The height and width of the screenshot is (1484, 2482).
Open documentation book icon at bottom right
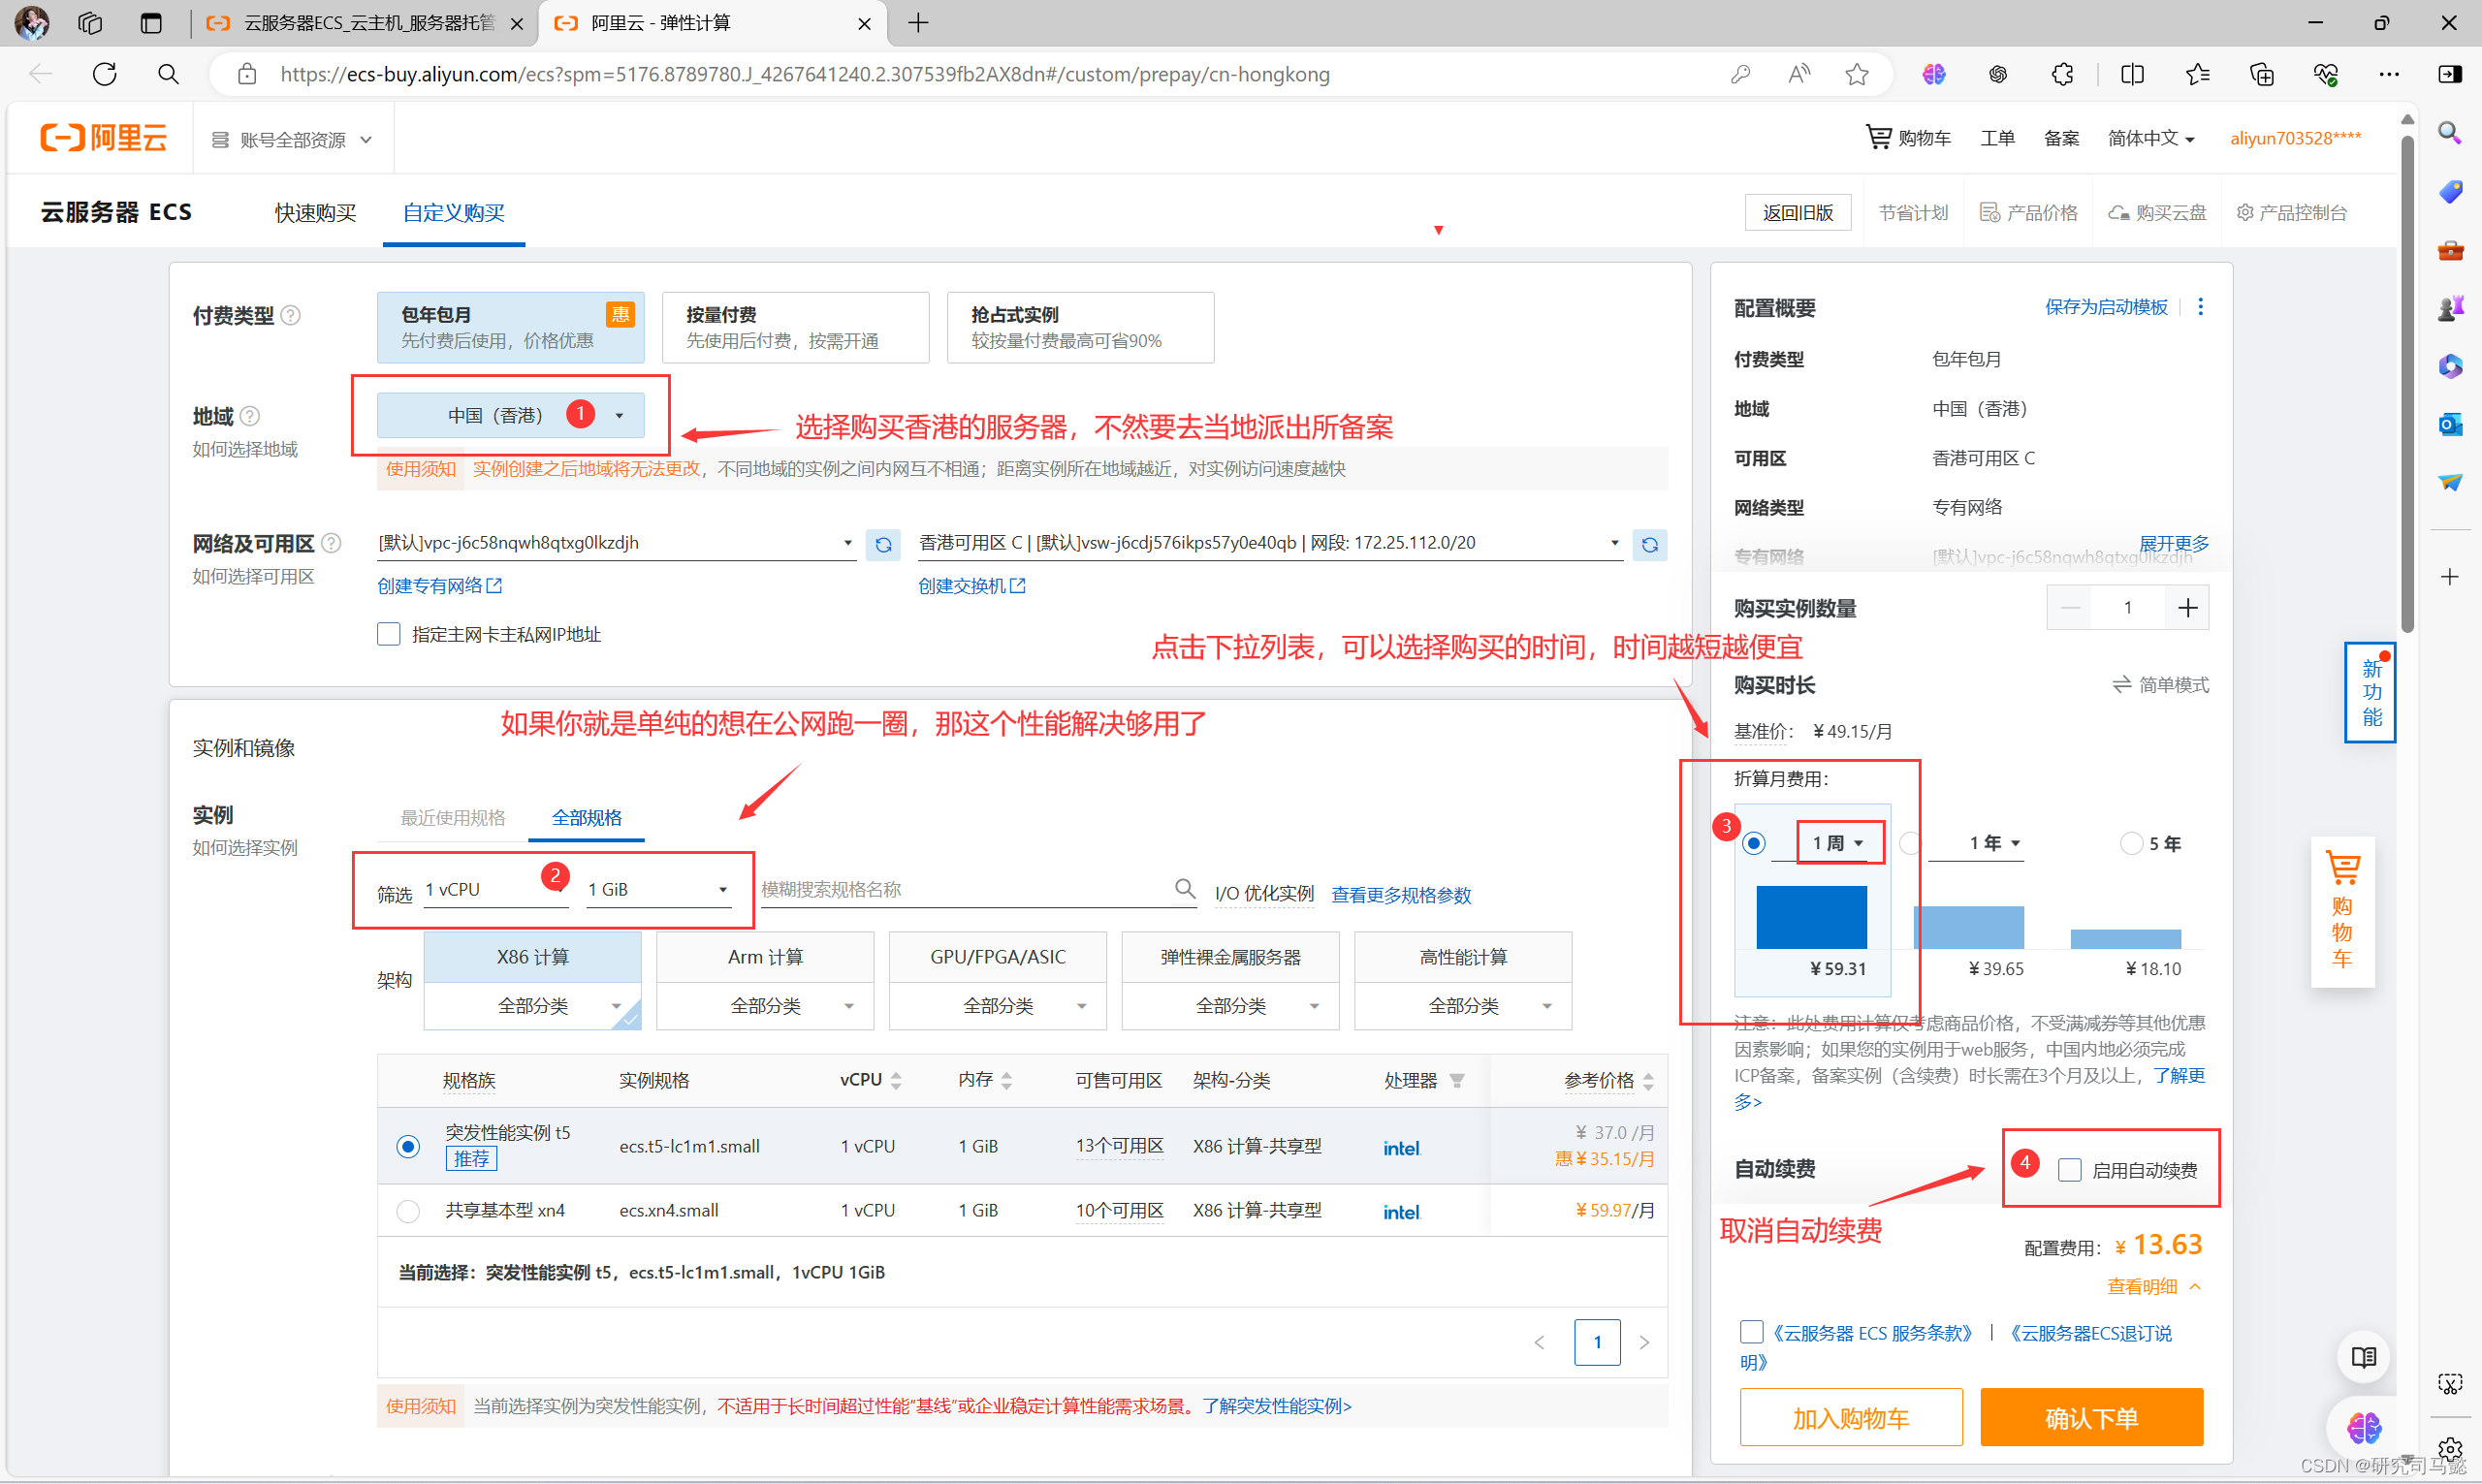2364,1357
